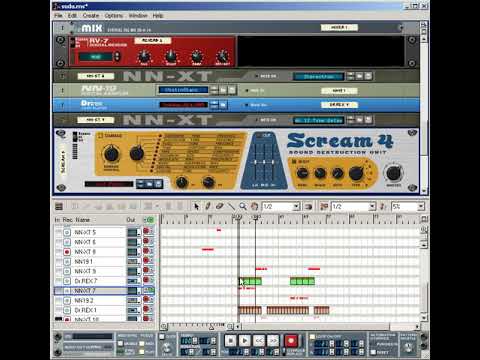Click the Master knob on Scream 4
This screenshot has height=360, width=480.
click(x=393, y=173)
